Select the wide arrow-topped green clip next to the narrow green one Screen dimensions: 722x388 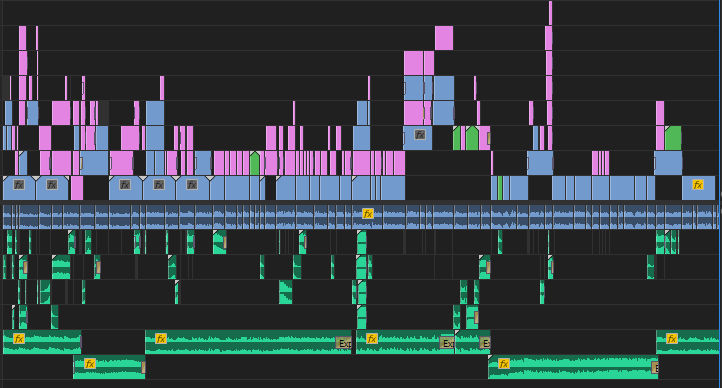point(472,138)
